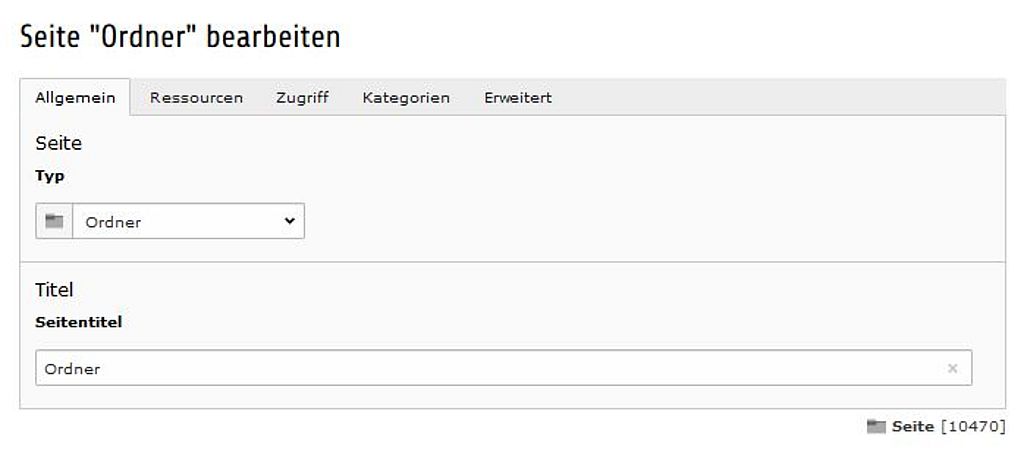Click the heading Seite "Ordner" bearbeiten
Screen dimensions: 1024x474
pyautogui.click(x=180, y=37)
